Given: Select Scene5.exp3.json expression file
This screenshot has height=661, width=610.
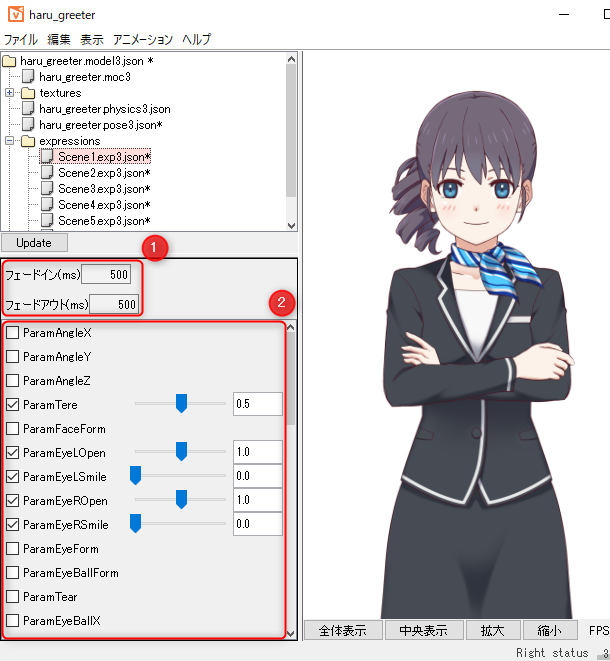Looking at the screenshot, I should click(104, 221).
